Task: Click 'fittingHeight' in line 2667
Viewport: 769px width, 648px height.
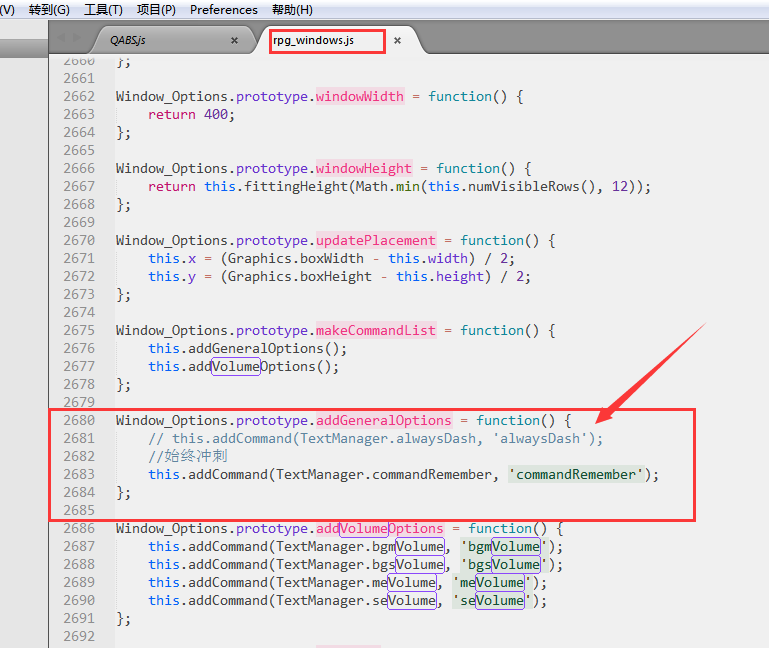Action: click(296, 186)
